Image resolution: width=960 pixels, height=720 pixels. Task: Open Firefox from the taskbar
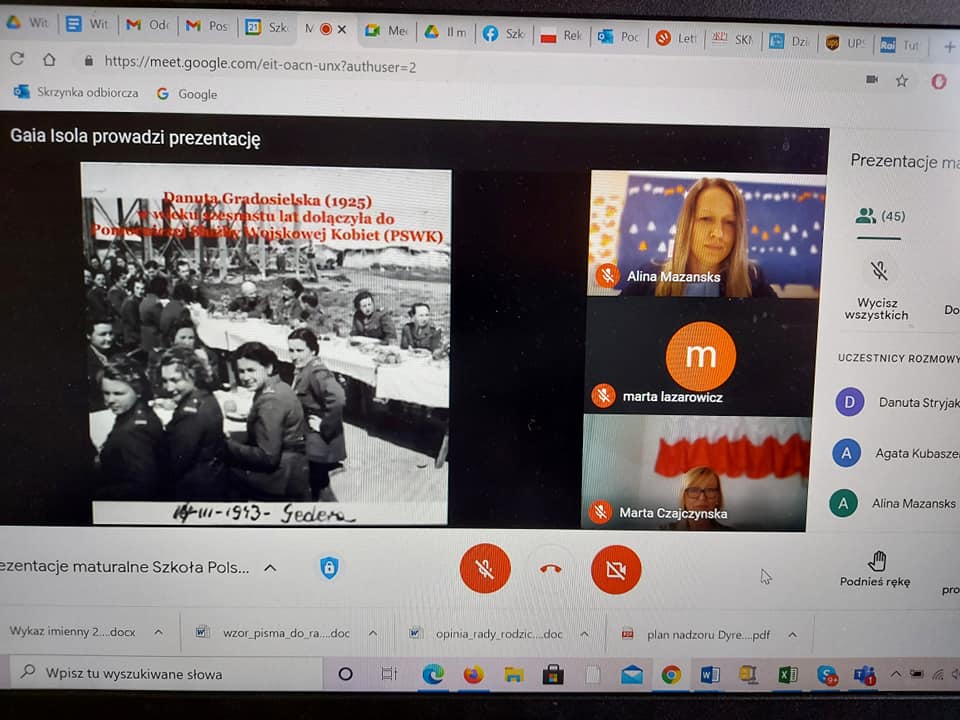click(x=473, y=674)
